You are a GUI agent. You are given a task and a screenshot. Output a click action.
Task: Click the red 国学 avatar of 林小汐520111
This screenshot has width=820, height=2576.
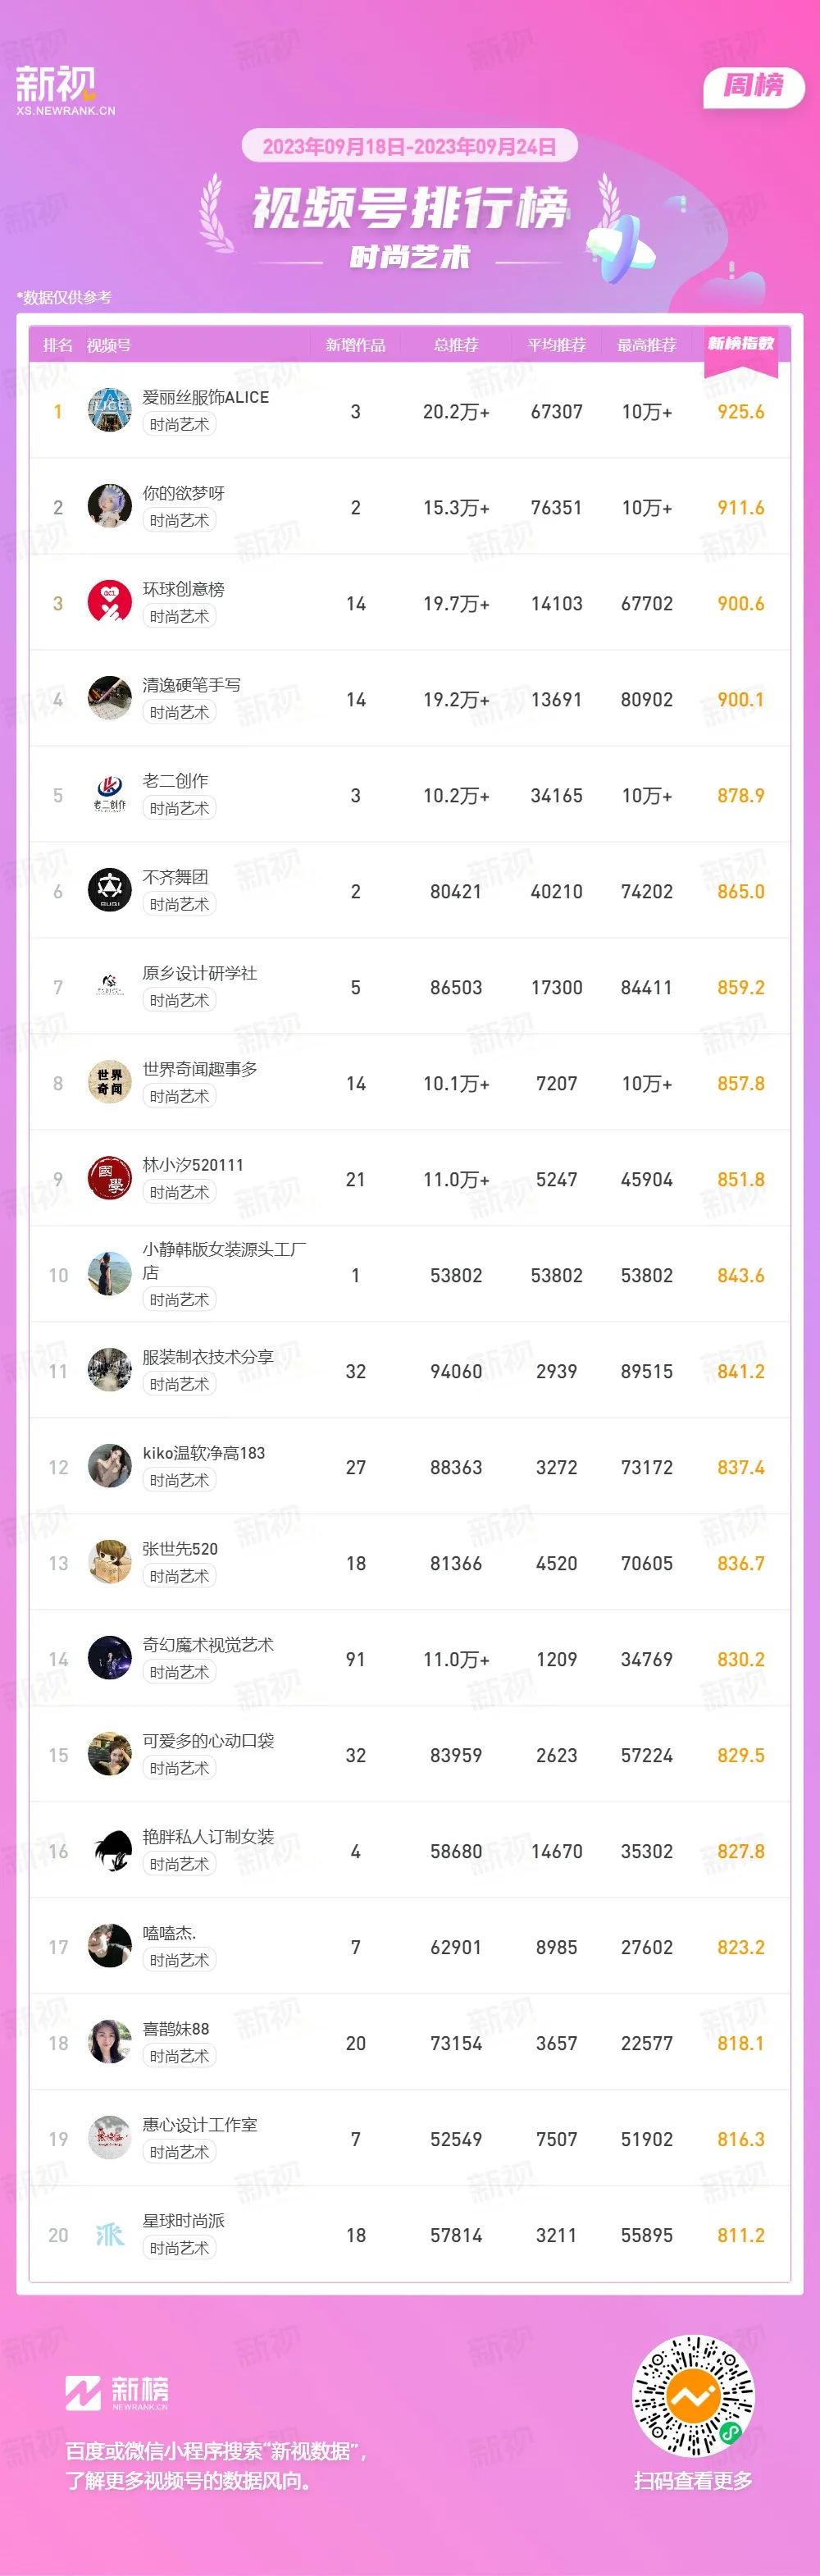110,1179
